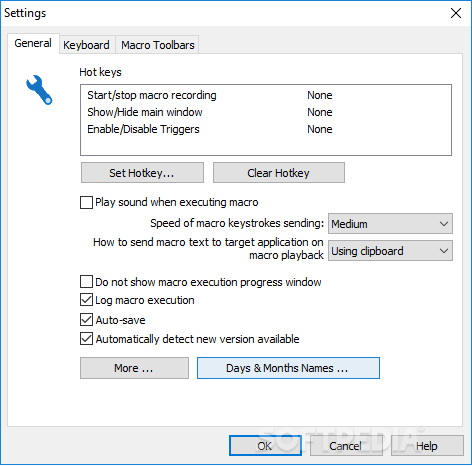This screenshot has width=472, height=466.
Task: Switch to the General tab
Action: click(33, 43)
